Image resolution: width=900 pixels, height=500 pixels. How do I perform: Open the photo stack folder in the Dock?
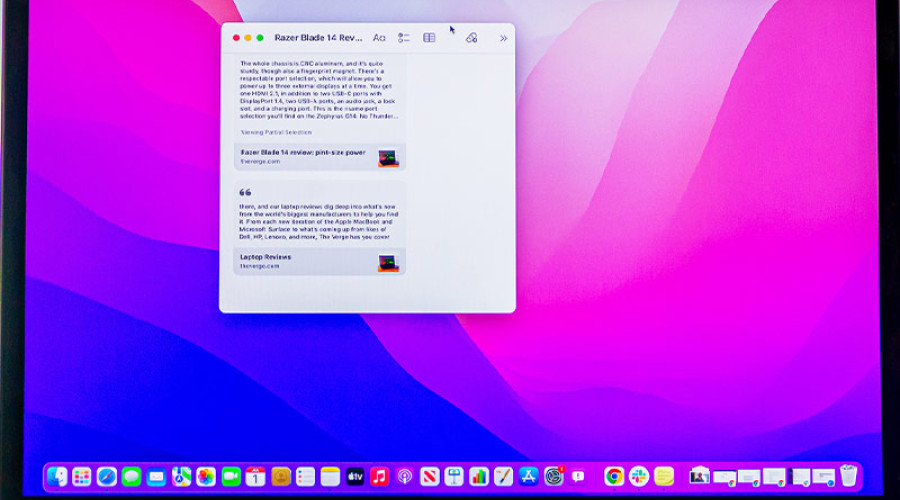pos(699,476)
